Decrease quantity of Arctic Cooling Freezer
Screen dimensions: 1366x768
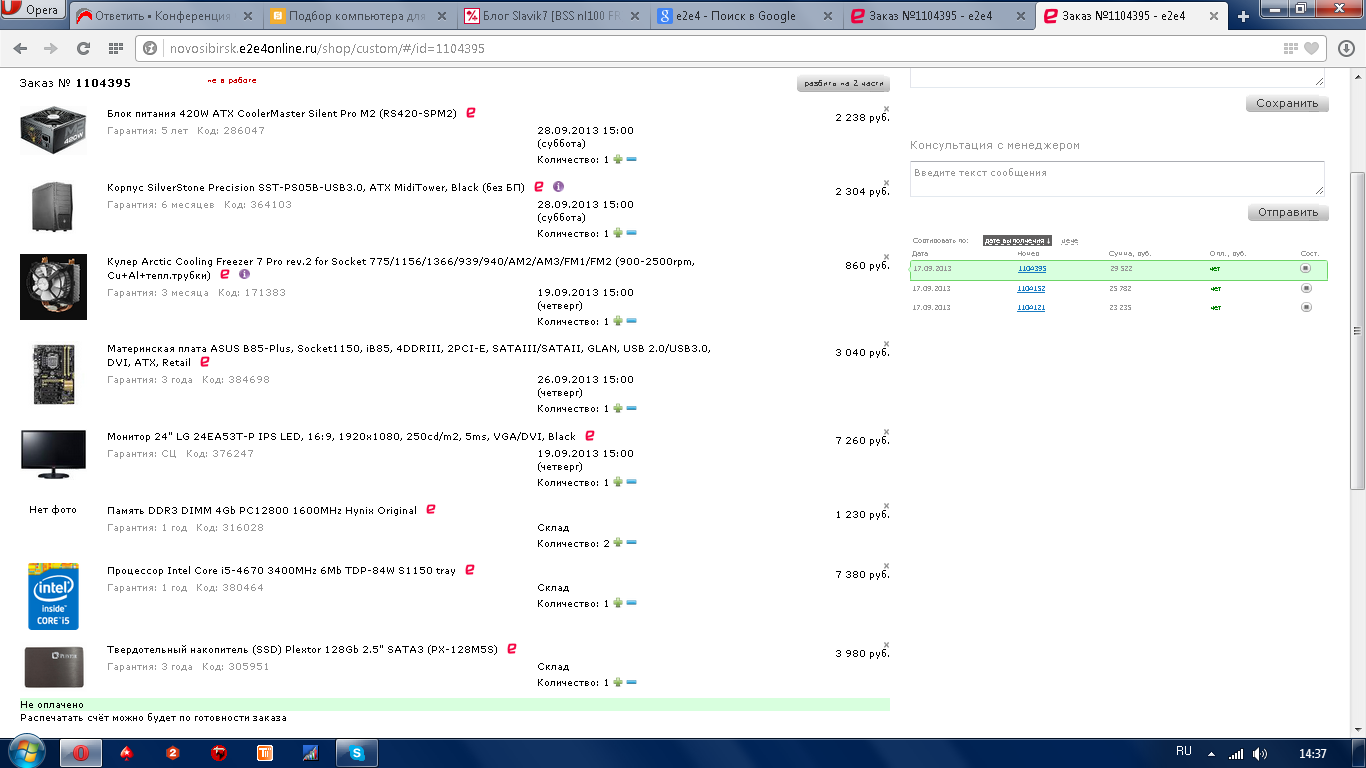(x=632, y=321)
